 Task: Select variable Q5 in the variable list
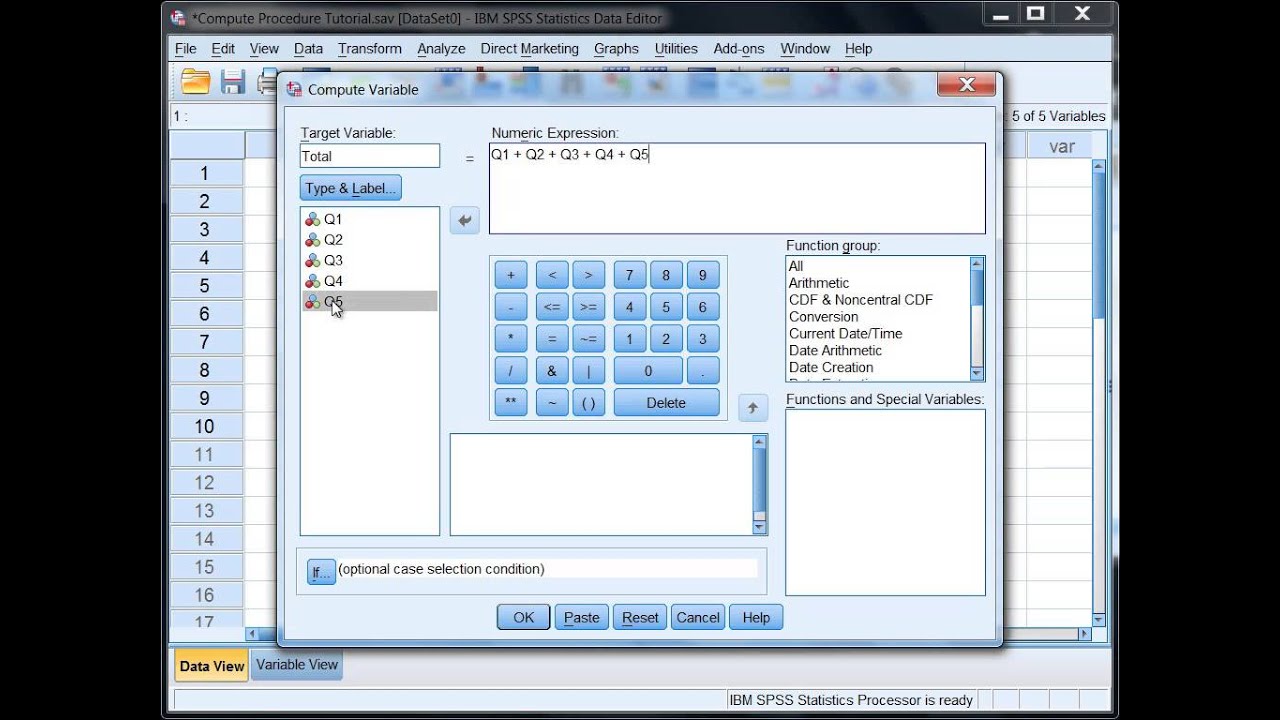click(369, 301)
